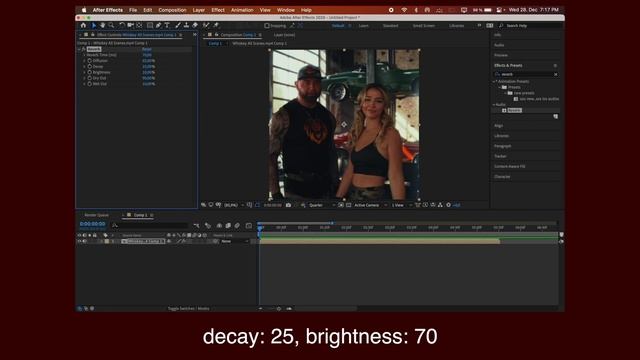Select the Clone Stamp tool
The image size is (640, 360).
pyautogui.click(x=186, y=25)
